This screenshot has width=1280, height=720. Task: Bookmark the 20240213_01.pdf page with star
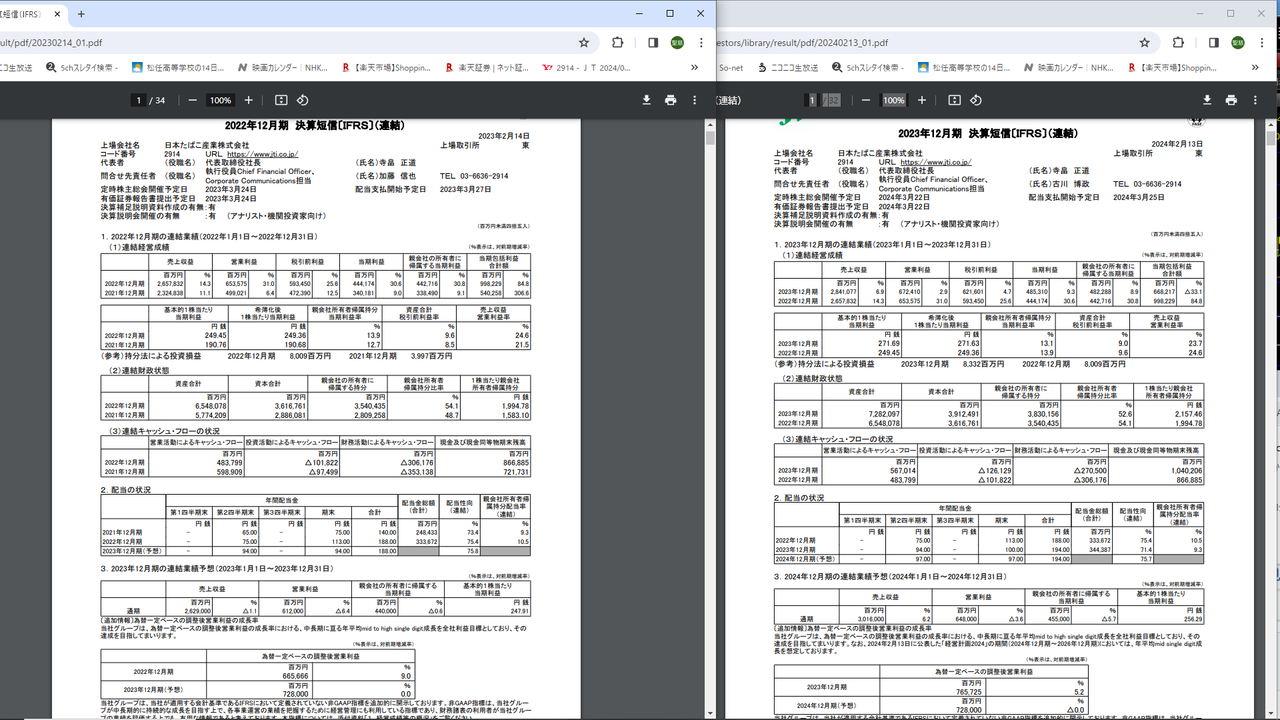click(1144, 42)
